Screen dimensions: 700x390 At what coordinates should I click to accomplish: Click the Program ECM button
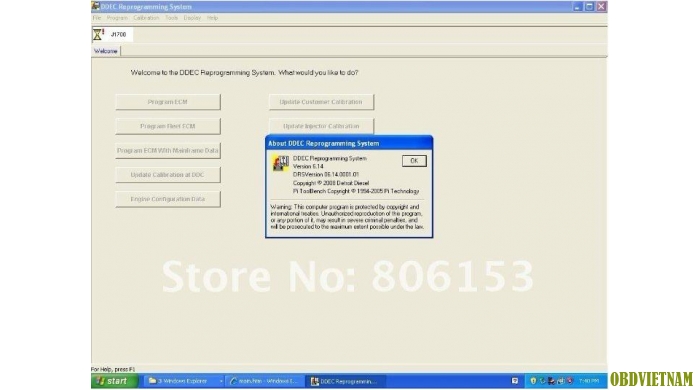pyautogui.click(x=168, y=102)
